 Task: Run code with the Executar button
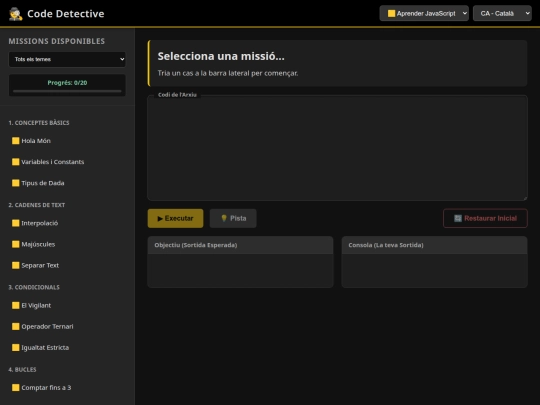point(175,218)
